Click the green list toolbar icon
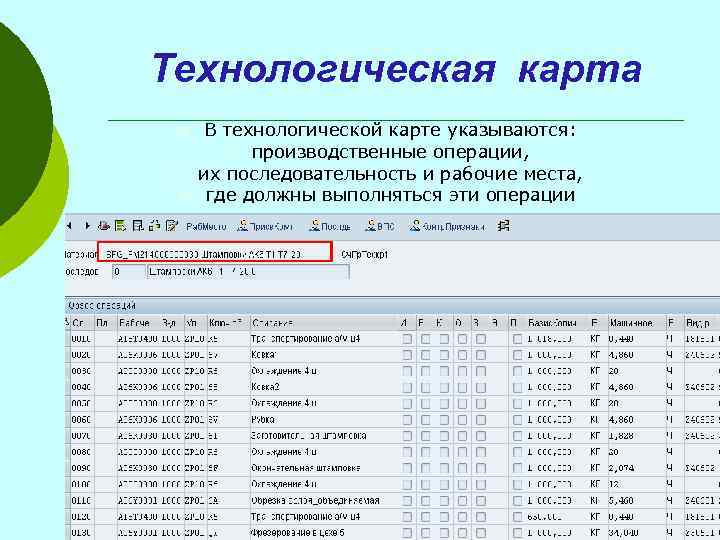 coord(120,226)
